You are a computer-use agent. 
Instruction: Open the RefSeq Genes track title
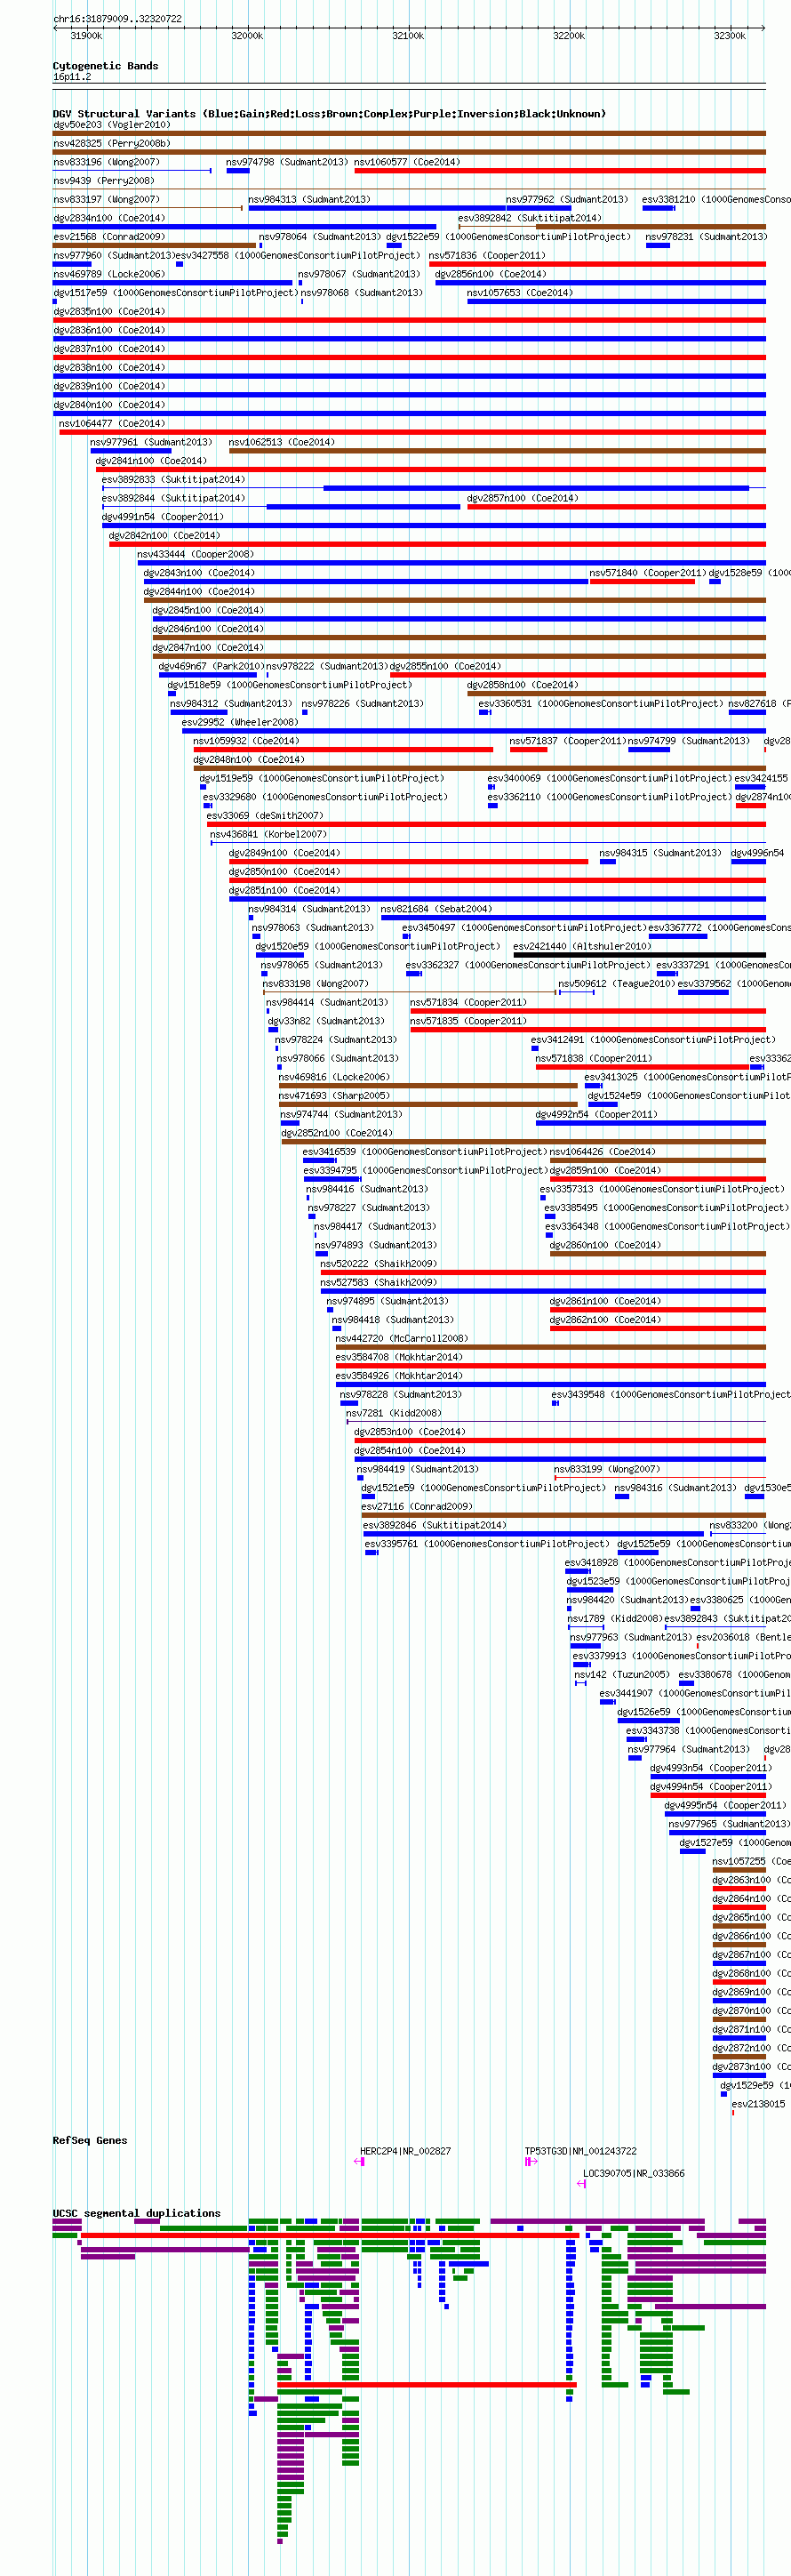tap(90, 2141)
